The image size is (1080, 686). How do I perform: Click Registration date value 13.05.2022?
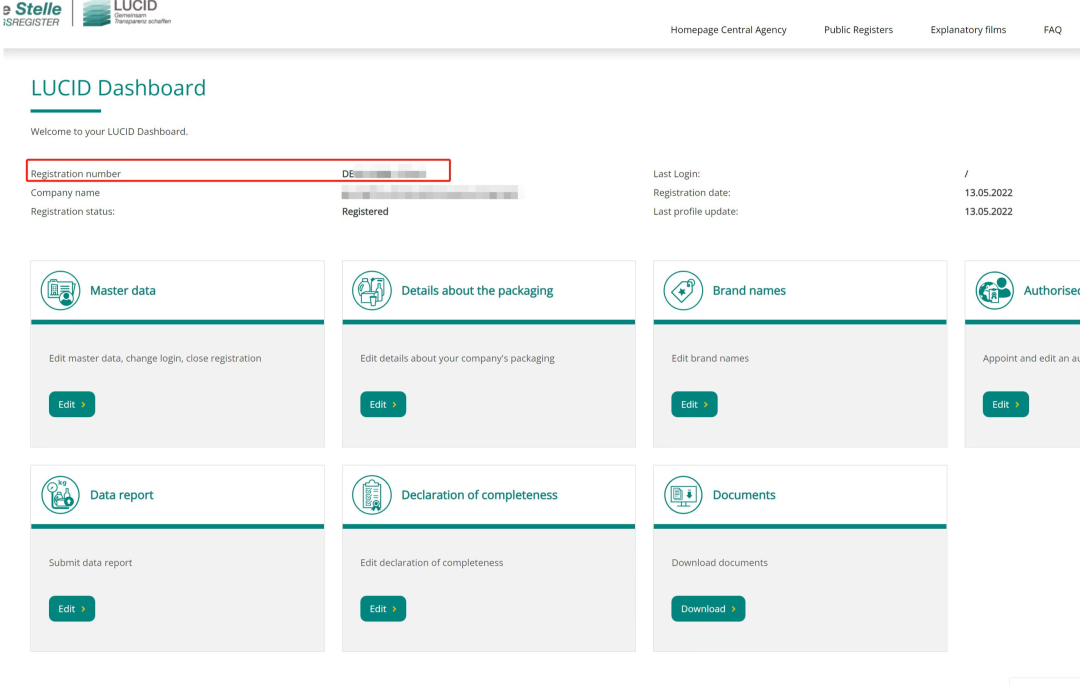pos(988,193)
